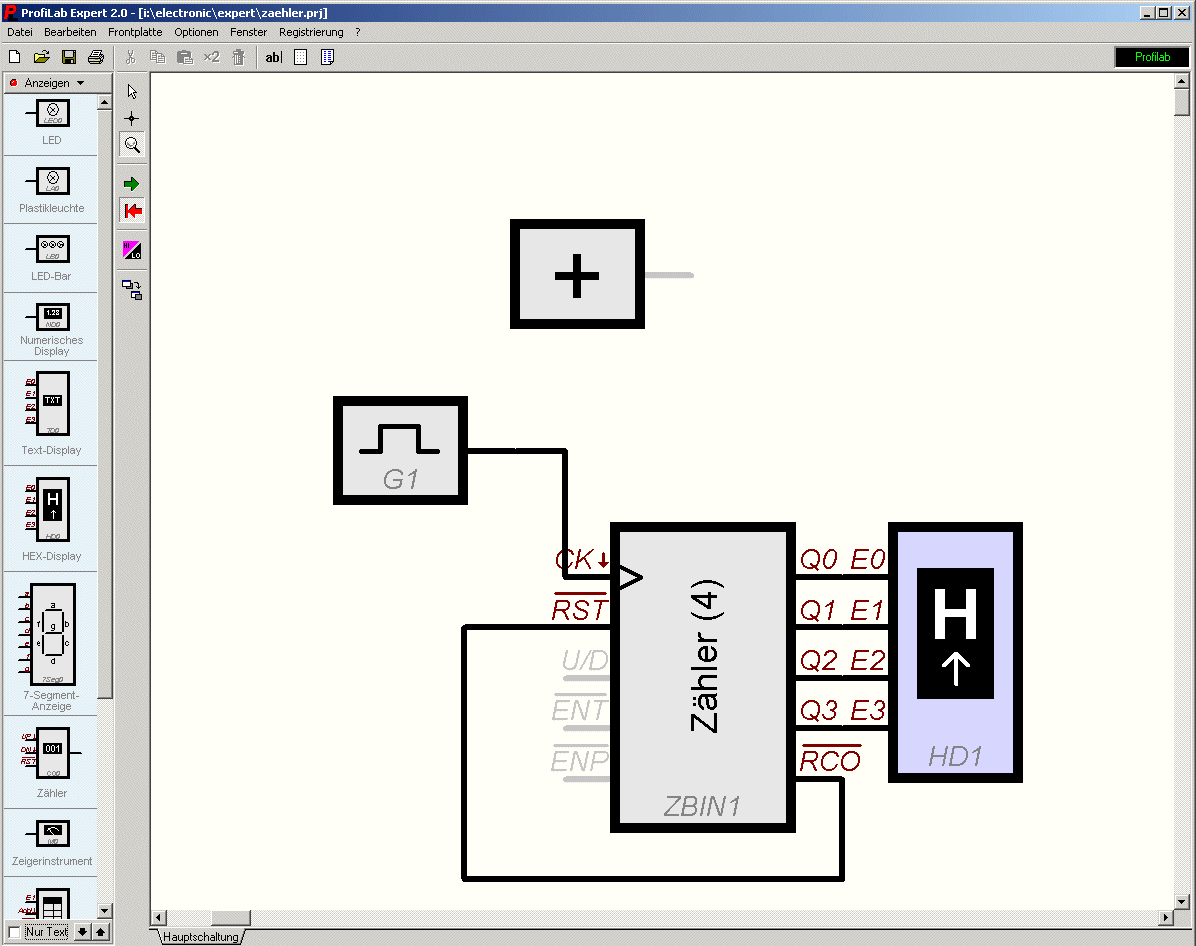Open the Registrierung menu
Viewport: 1196px width, 946px height.
coord(311,32)
